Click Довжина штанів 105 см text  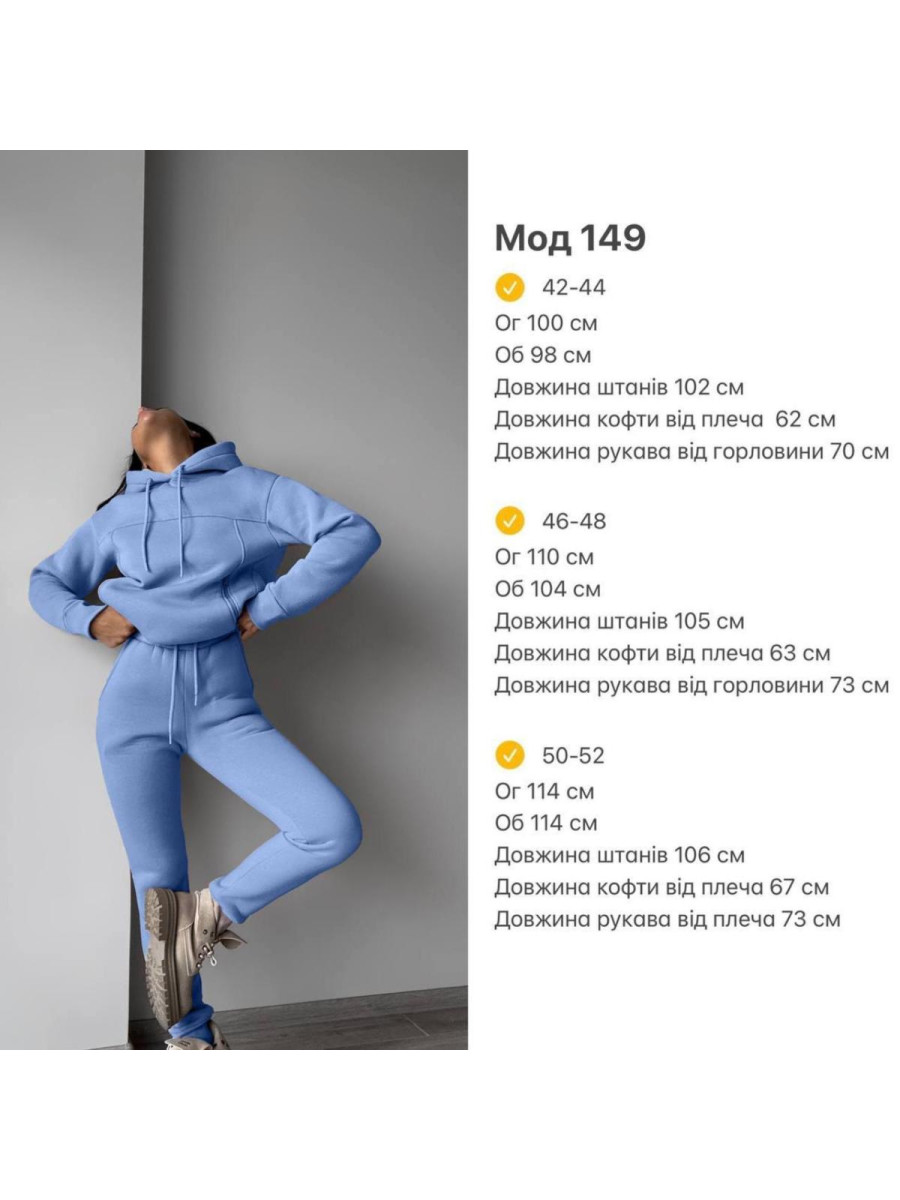[619, 621]
